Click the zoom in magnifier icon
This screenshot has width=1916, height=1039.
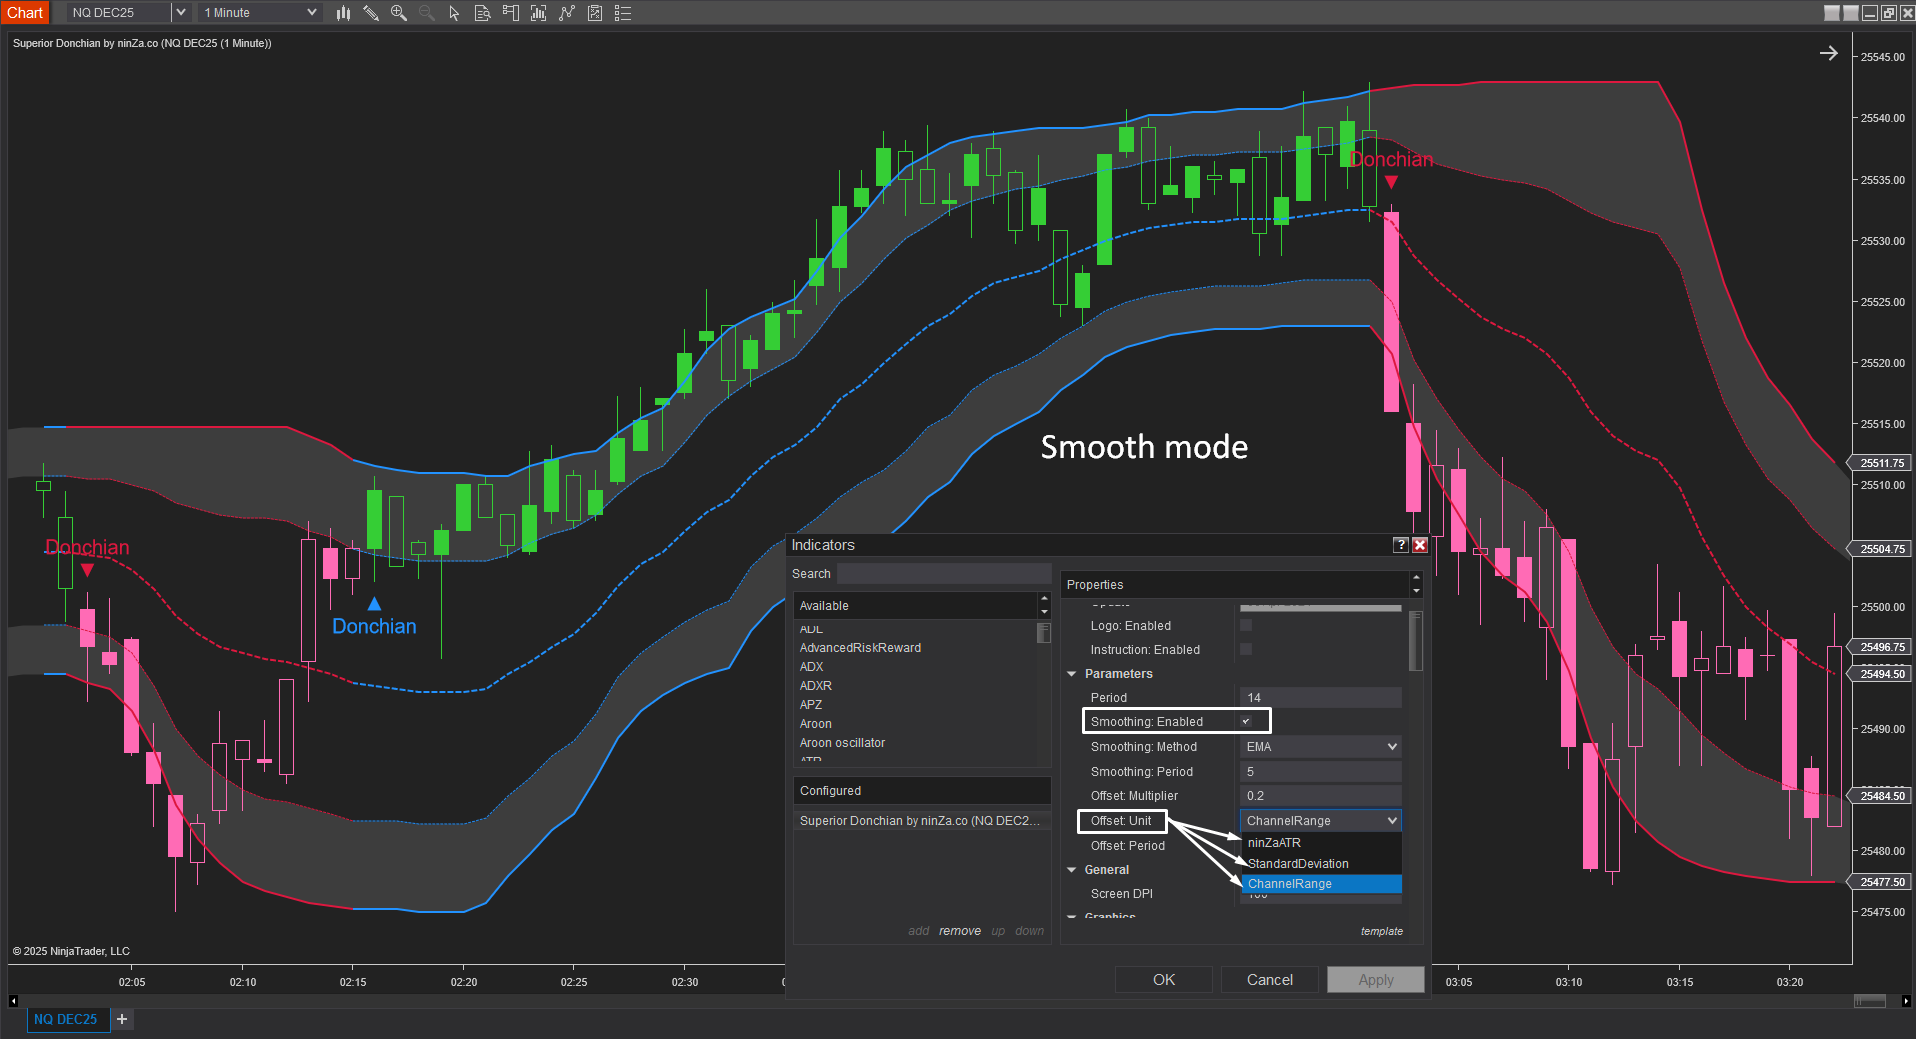click(x=399, y=13)
